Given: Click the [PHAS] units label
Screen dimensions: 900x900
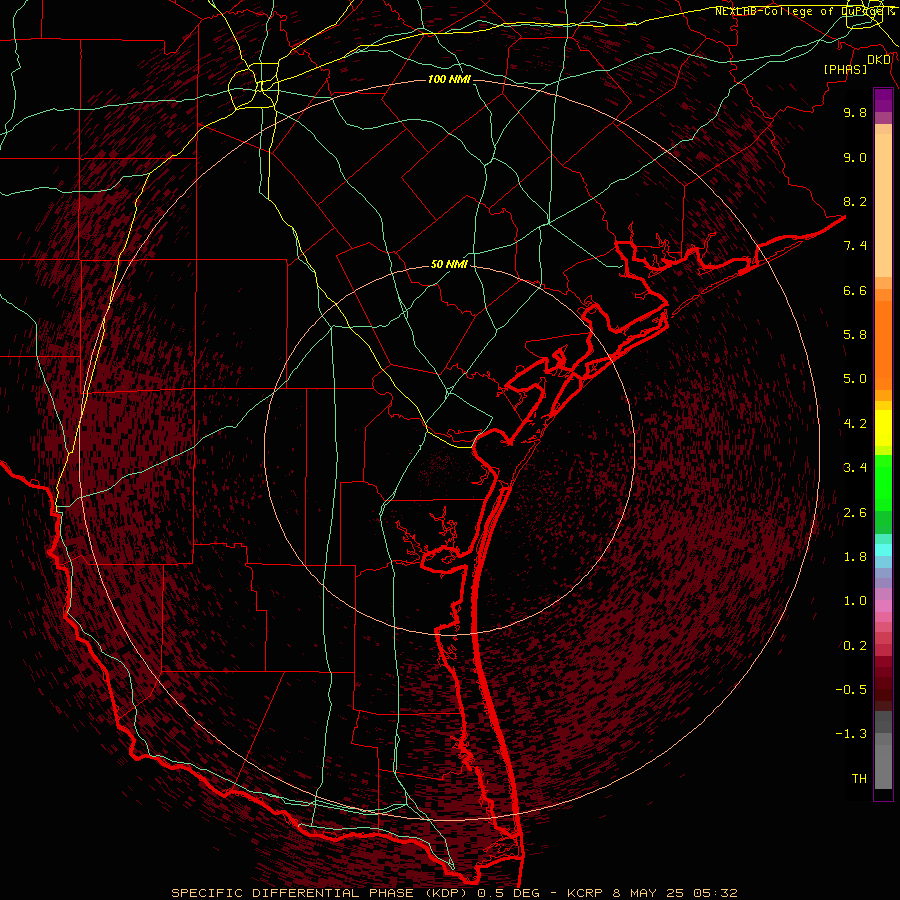Looking at the screenshot, I should coord(845,70).
